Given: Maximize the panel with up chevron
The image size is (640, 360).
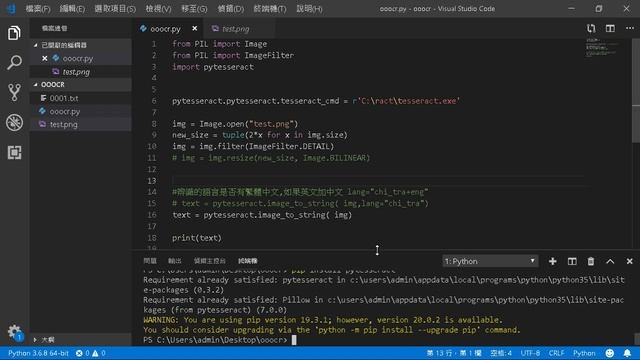Looking at the screenshot, I should pos(610,261).
